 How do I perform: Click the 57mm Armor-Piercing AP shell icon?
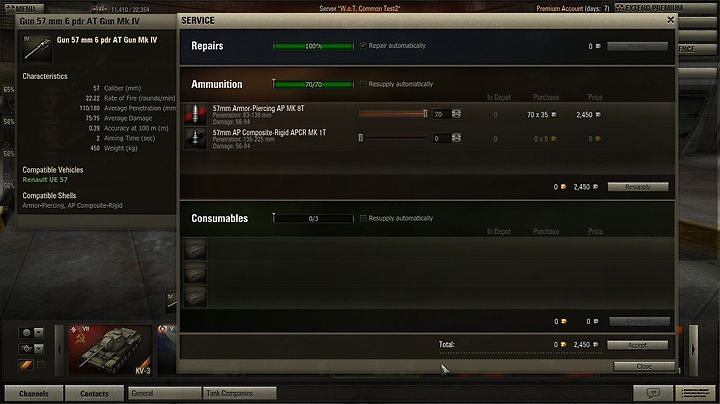[196, 114]
